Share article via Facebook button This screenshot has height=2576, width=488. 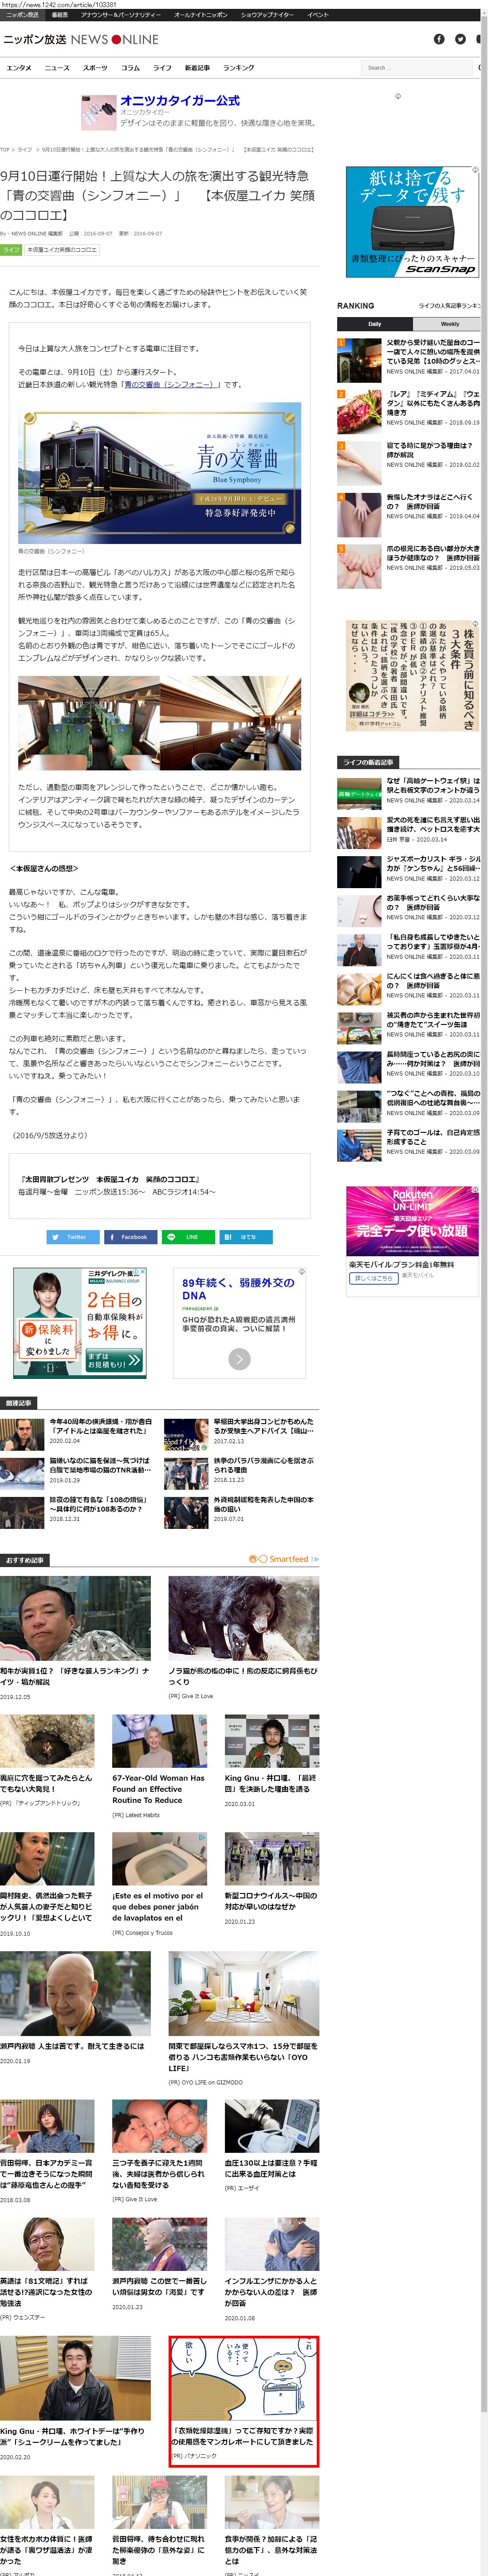point(131,1237)
